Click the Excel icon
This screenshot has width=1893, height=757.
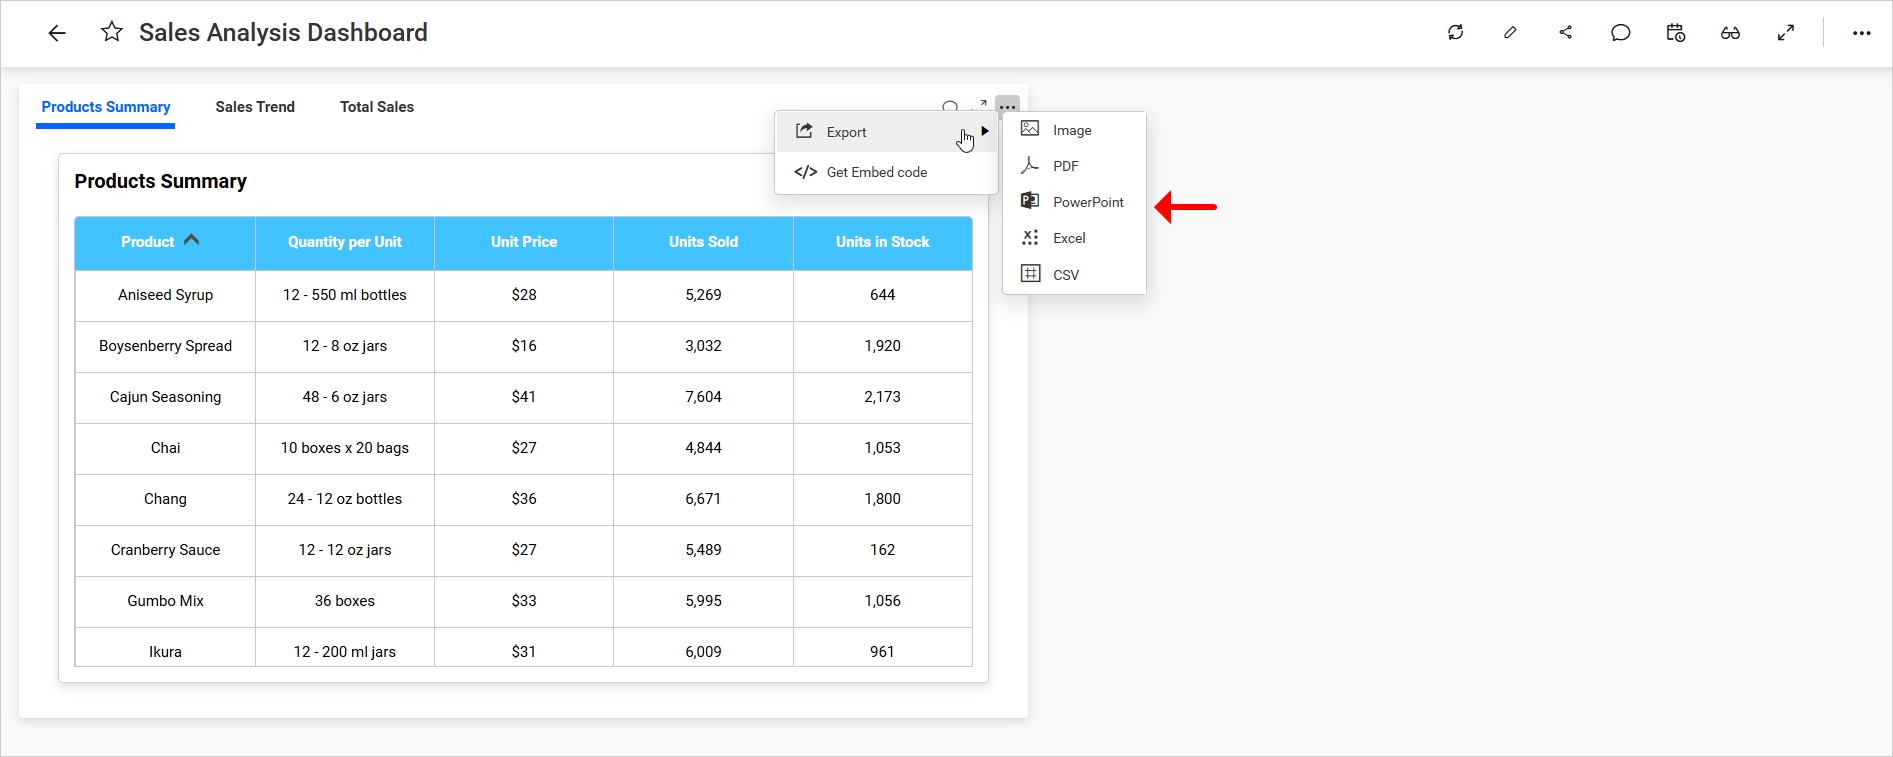click(x=1030, y=237)
